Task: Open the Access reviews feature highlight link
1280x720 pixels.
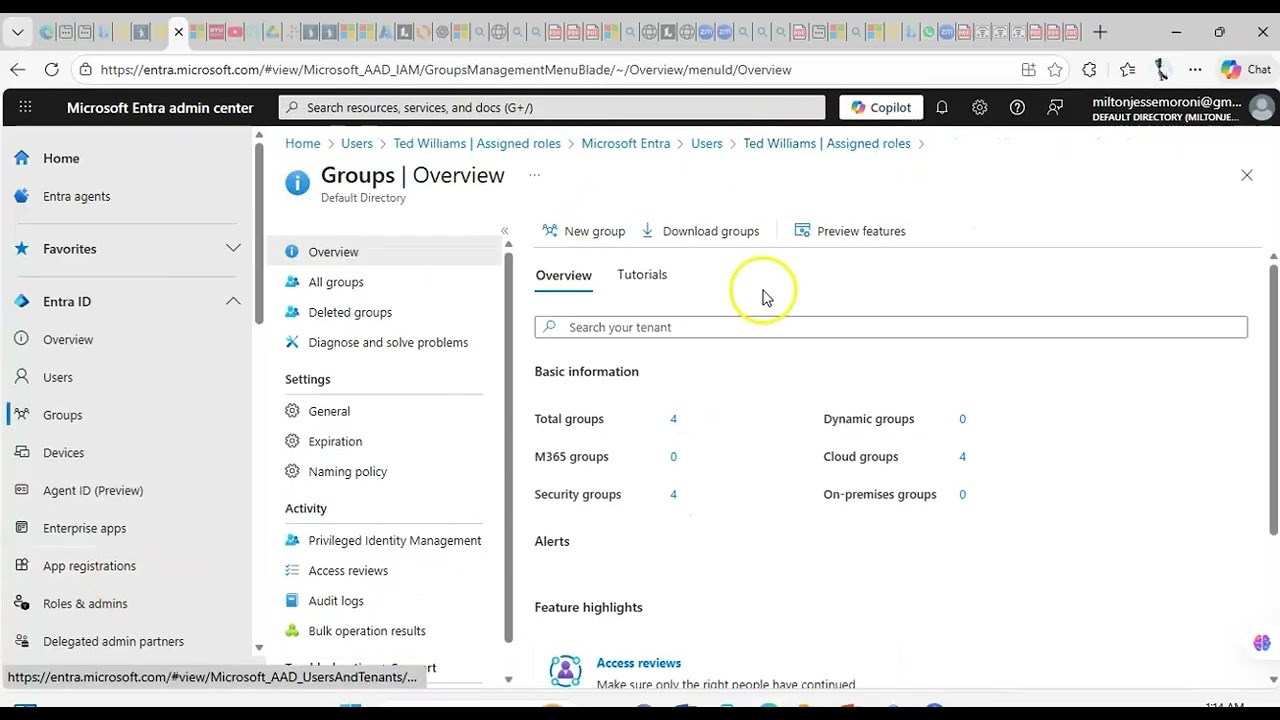Action: pyautogui.click(x=638, y=663)
